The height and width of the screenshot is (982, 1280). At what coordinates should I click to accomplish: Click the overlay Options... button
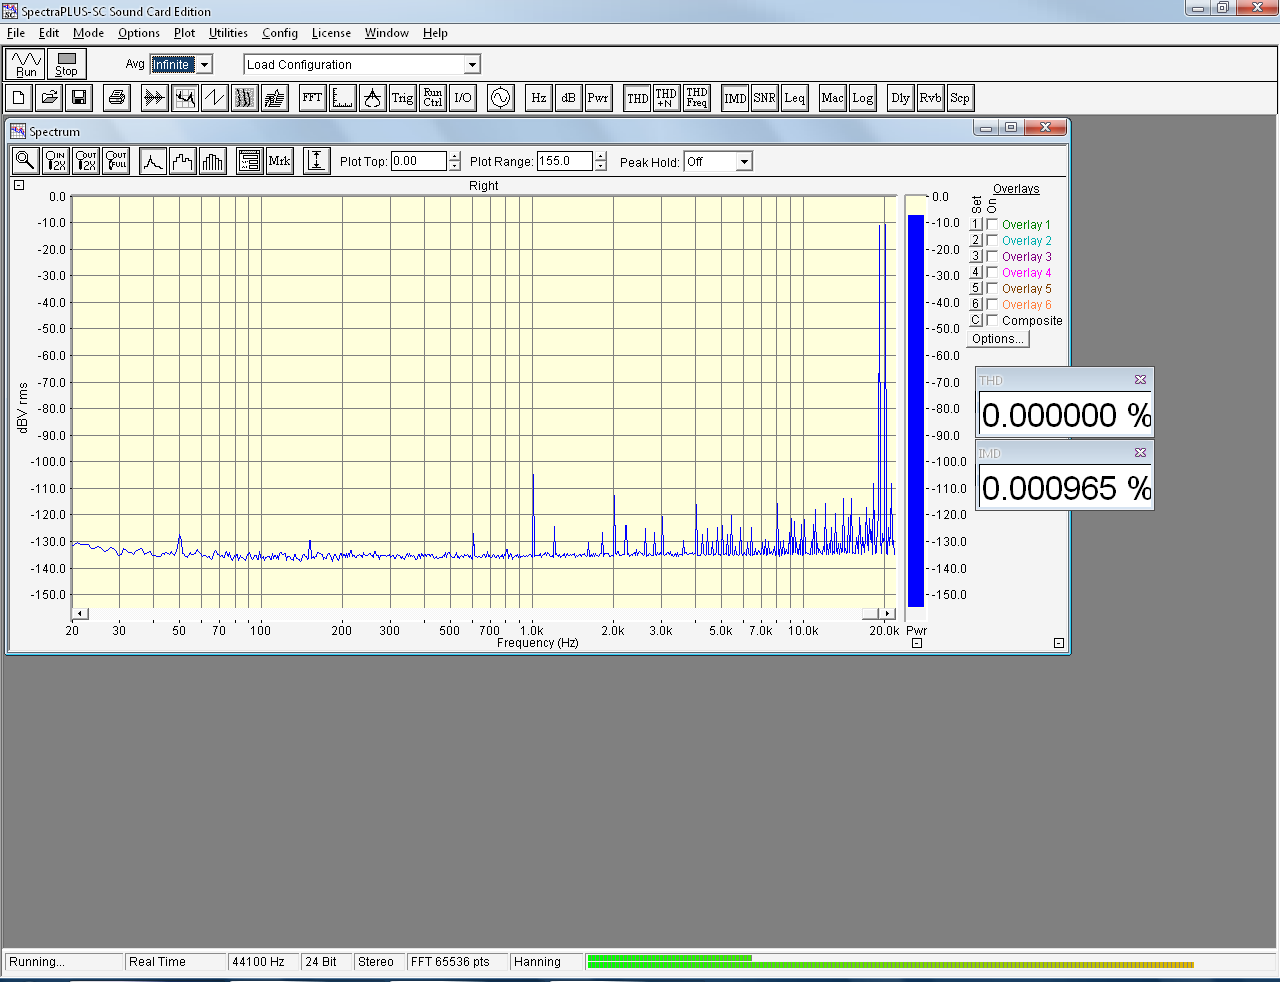point(998,339)
